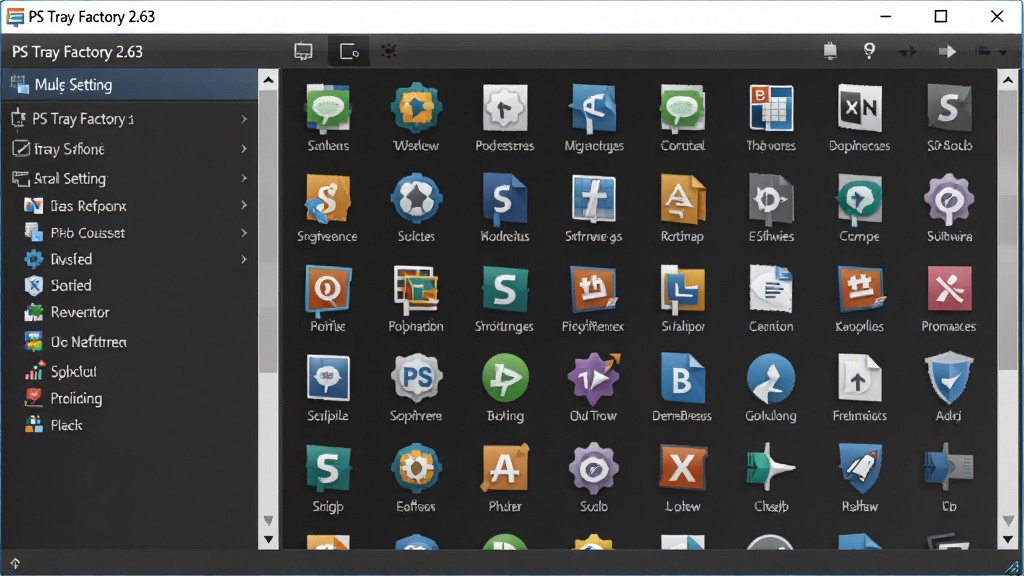The width and height of the screenshot is (1024, 576).
Task: Click the Thavores grid icon
Action: pos(771,108)
